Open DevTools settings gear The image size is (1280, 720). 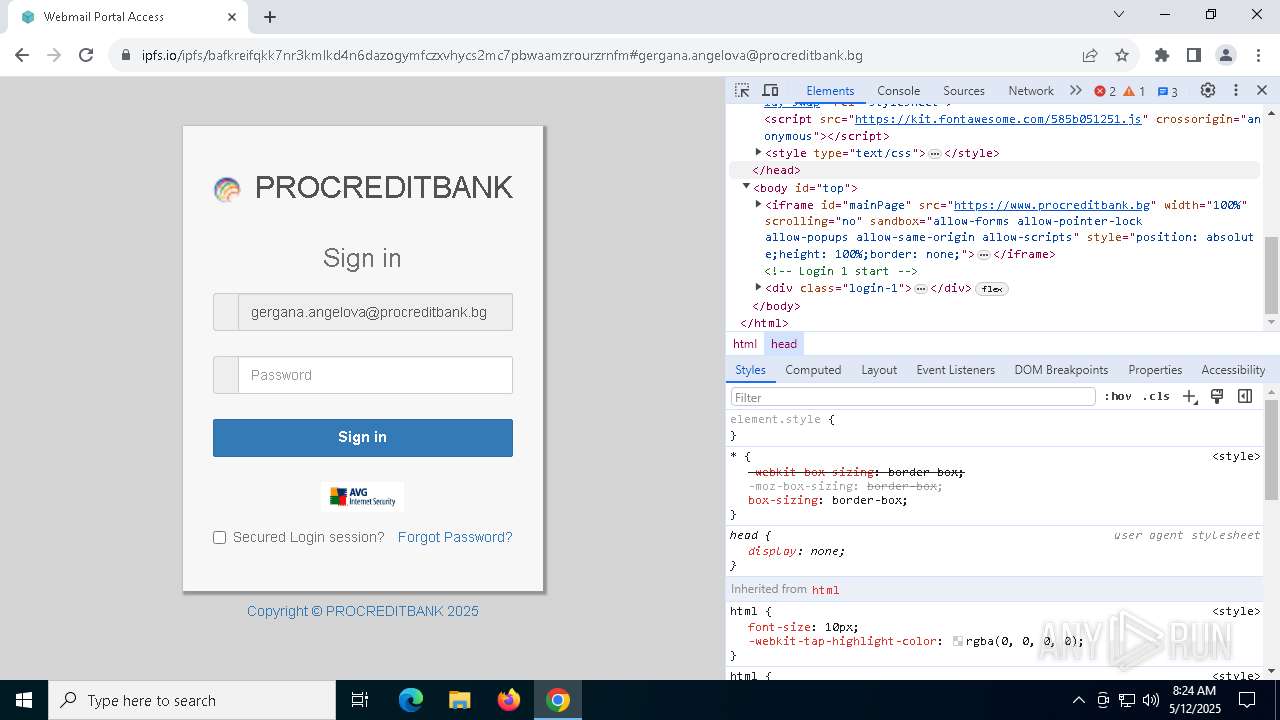coord(1208,90)
